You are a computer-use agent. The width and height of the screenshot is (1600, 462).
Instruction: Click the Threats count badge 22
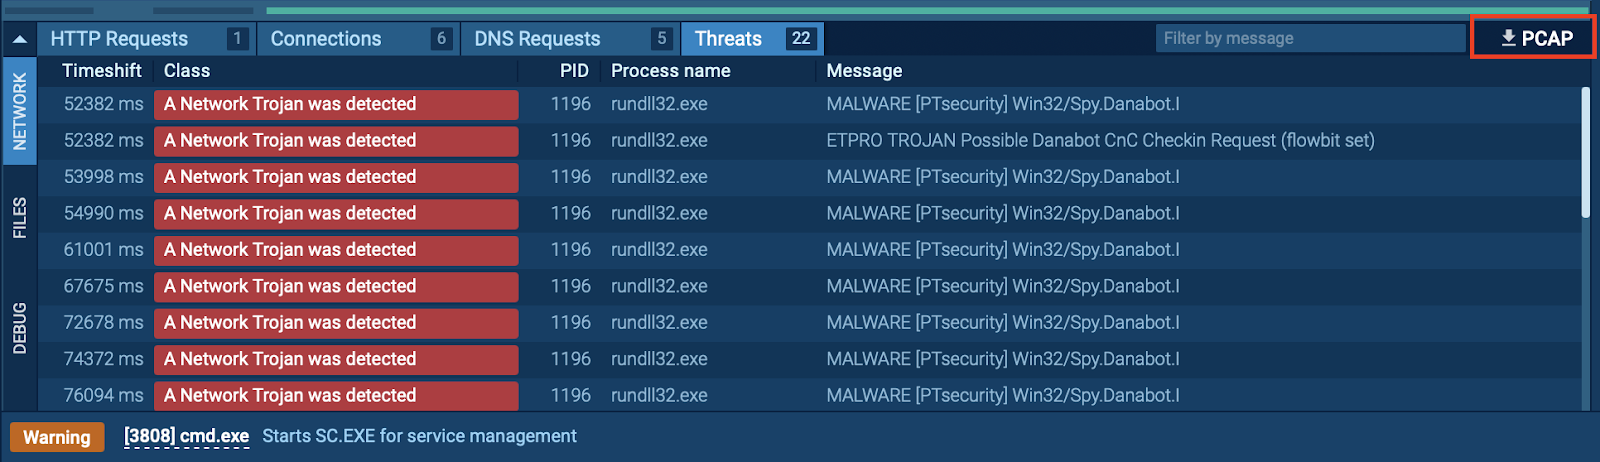coord(801,39)
